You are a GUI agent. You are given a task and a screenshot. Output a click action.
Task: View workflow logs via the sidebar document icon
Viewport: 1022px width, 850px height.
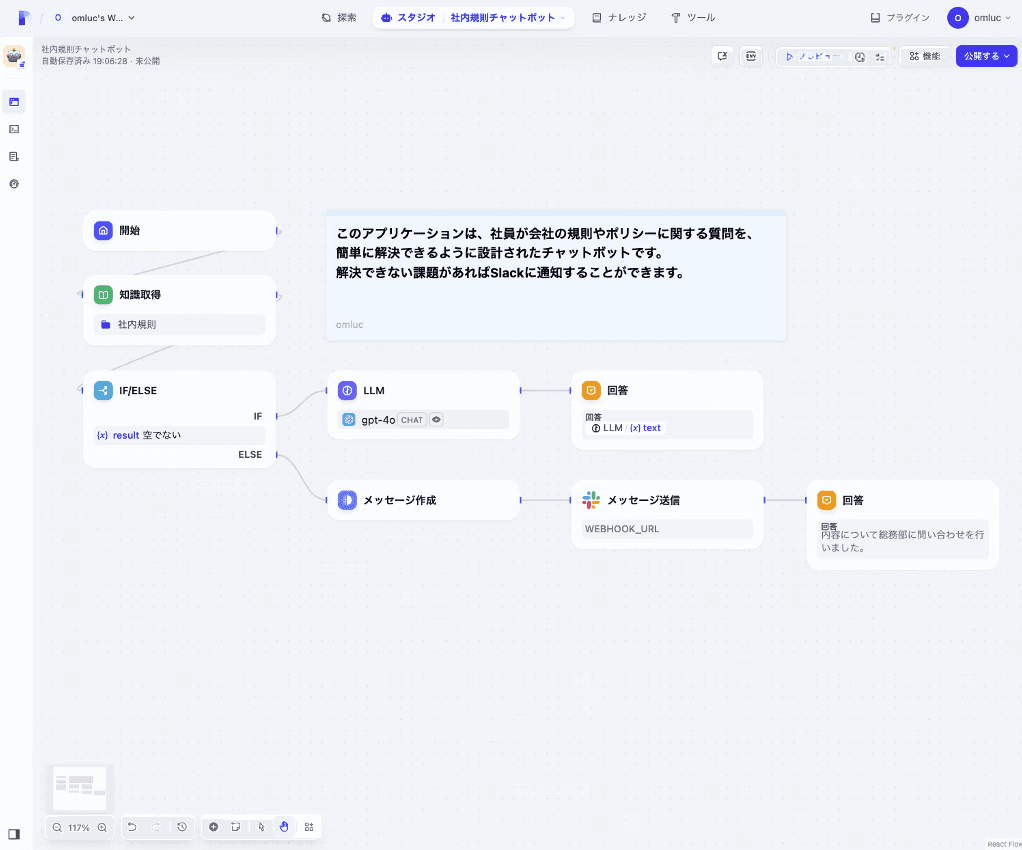14,156
